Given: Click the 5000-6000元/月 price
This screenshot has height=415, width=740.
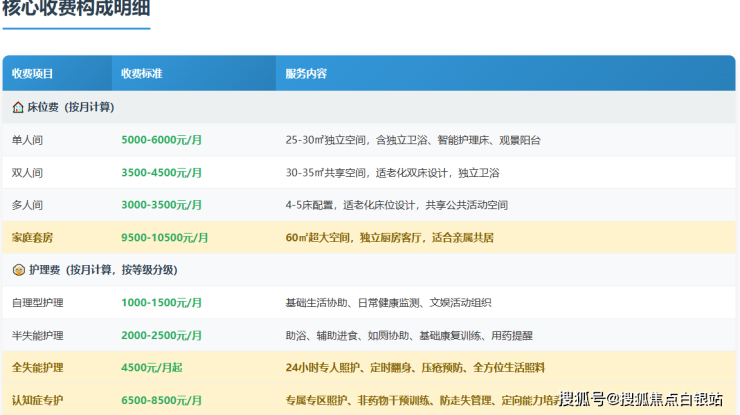Looking at the screenshot, I should [161, 140].
